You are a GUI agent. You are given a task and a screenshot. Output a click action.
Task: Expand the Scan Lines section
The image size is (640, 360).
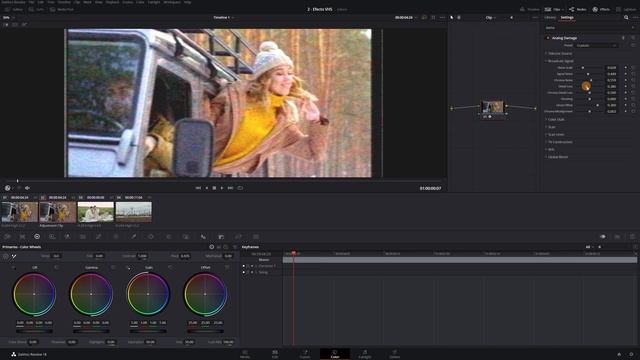click(x=555, y=134)
